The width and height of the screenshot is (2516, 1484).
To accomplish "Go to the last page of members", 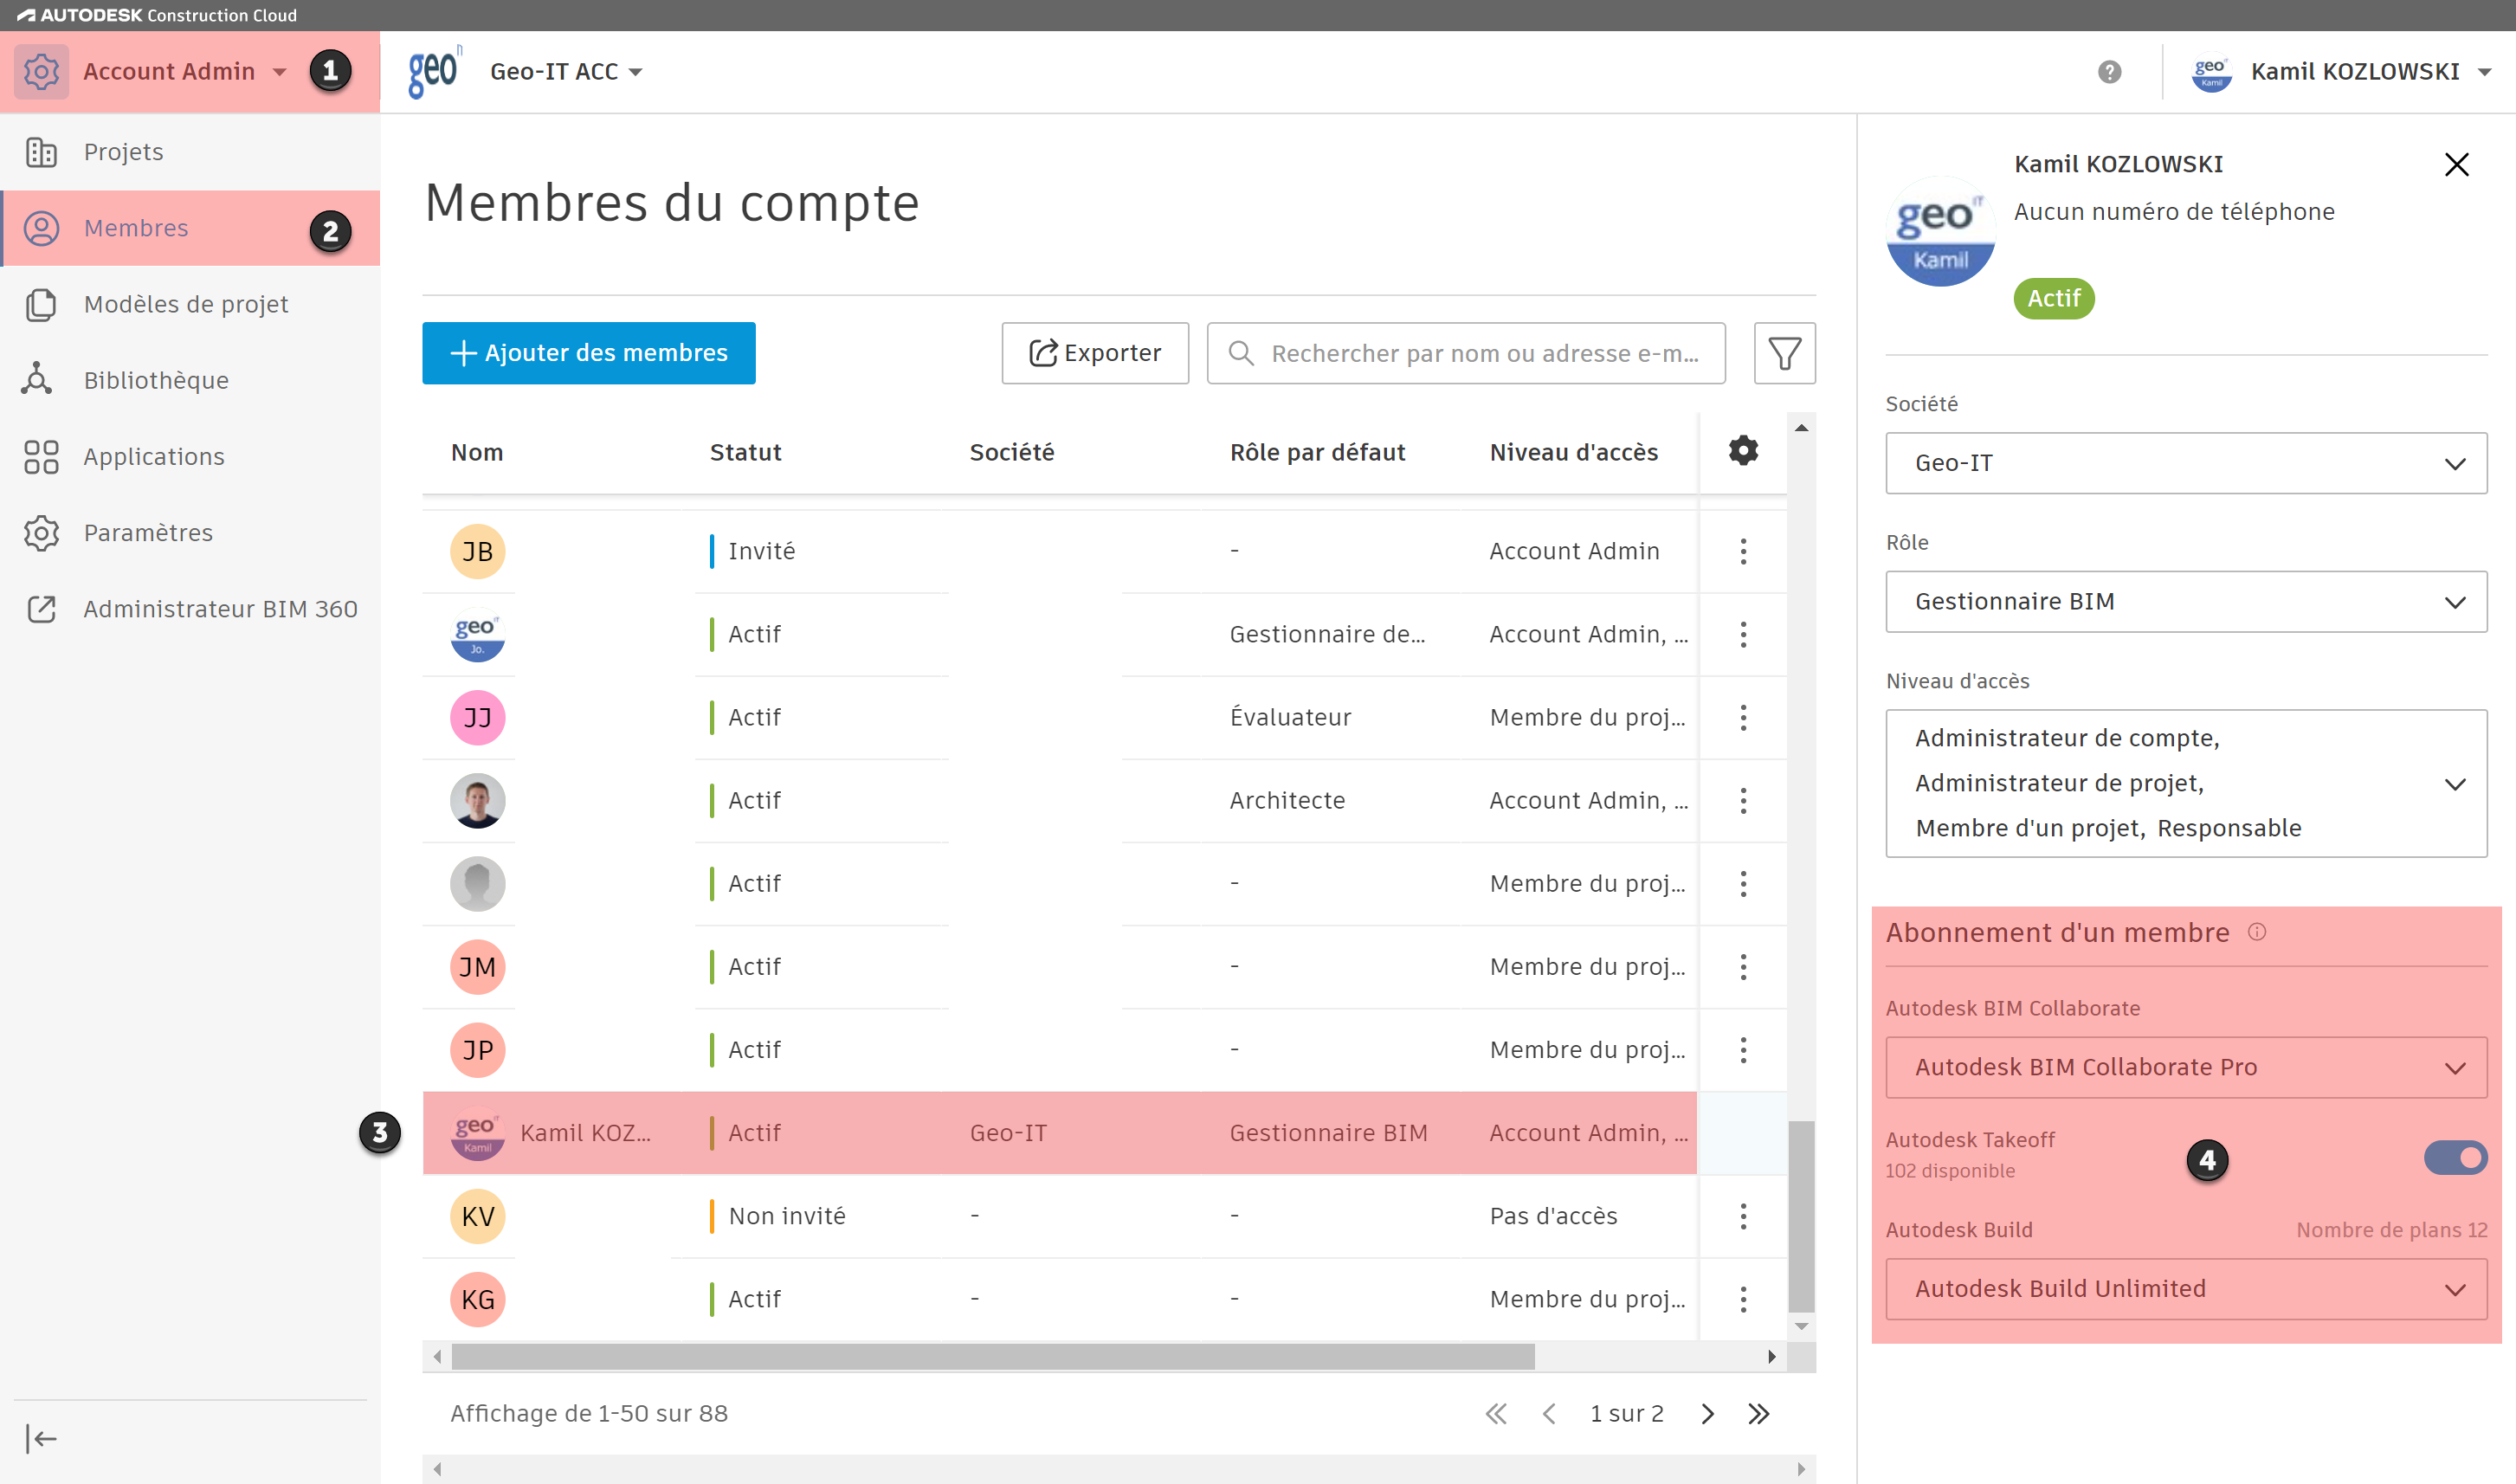I will coord(1759,1413).
